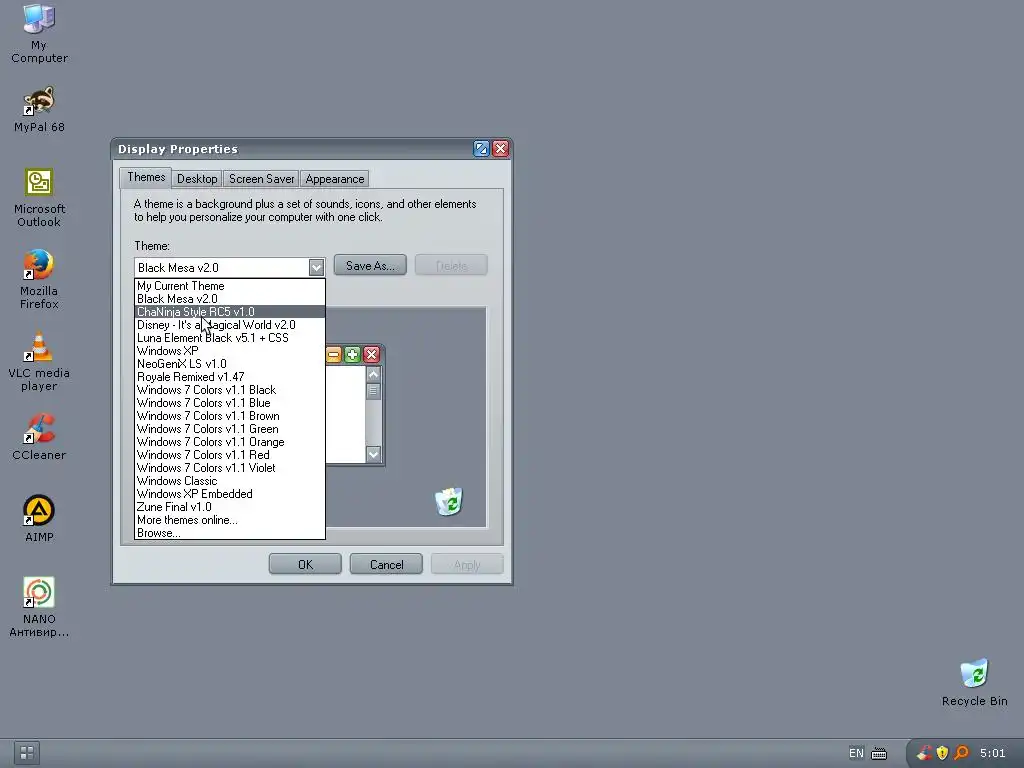Click the EN language indicator

coord(856,753)
